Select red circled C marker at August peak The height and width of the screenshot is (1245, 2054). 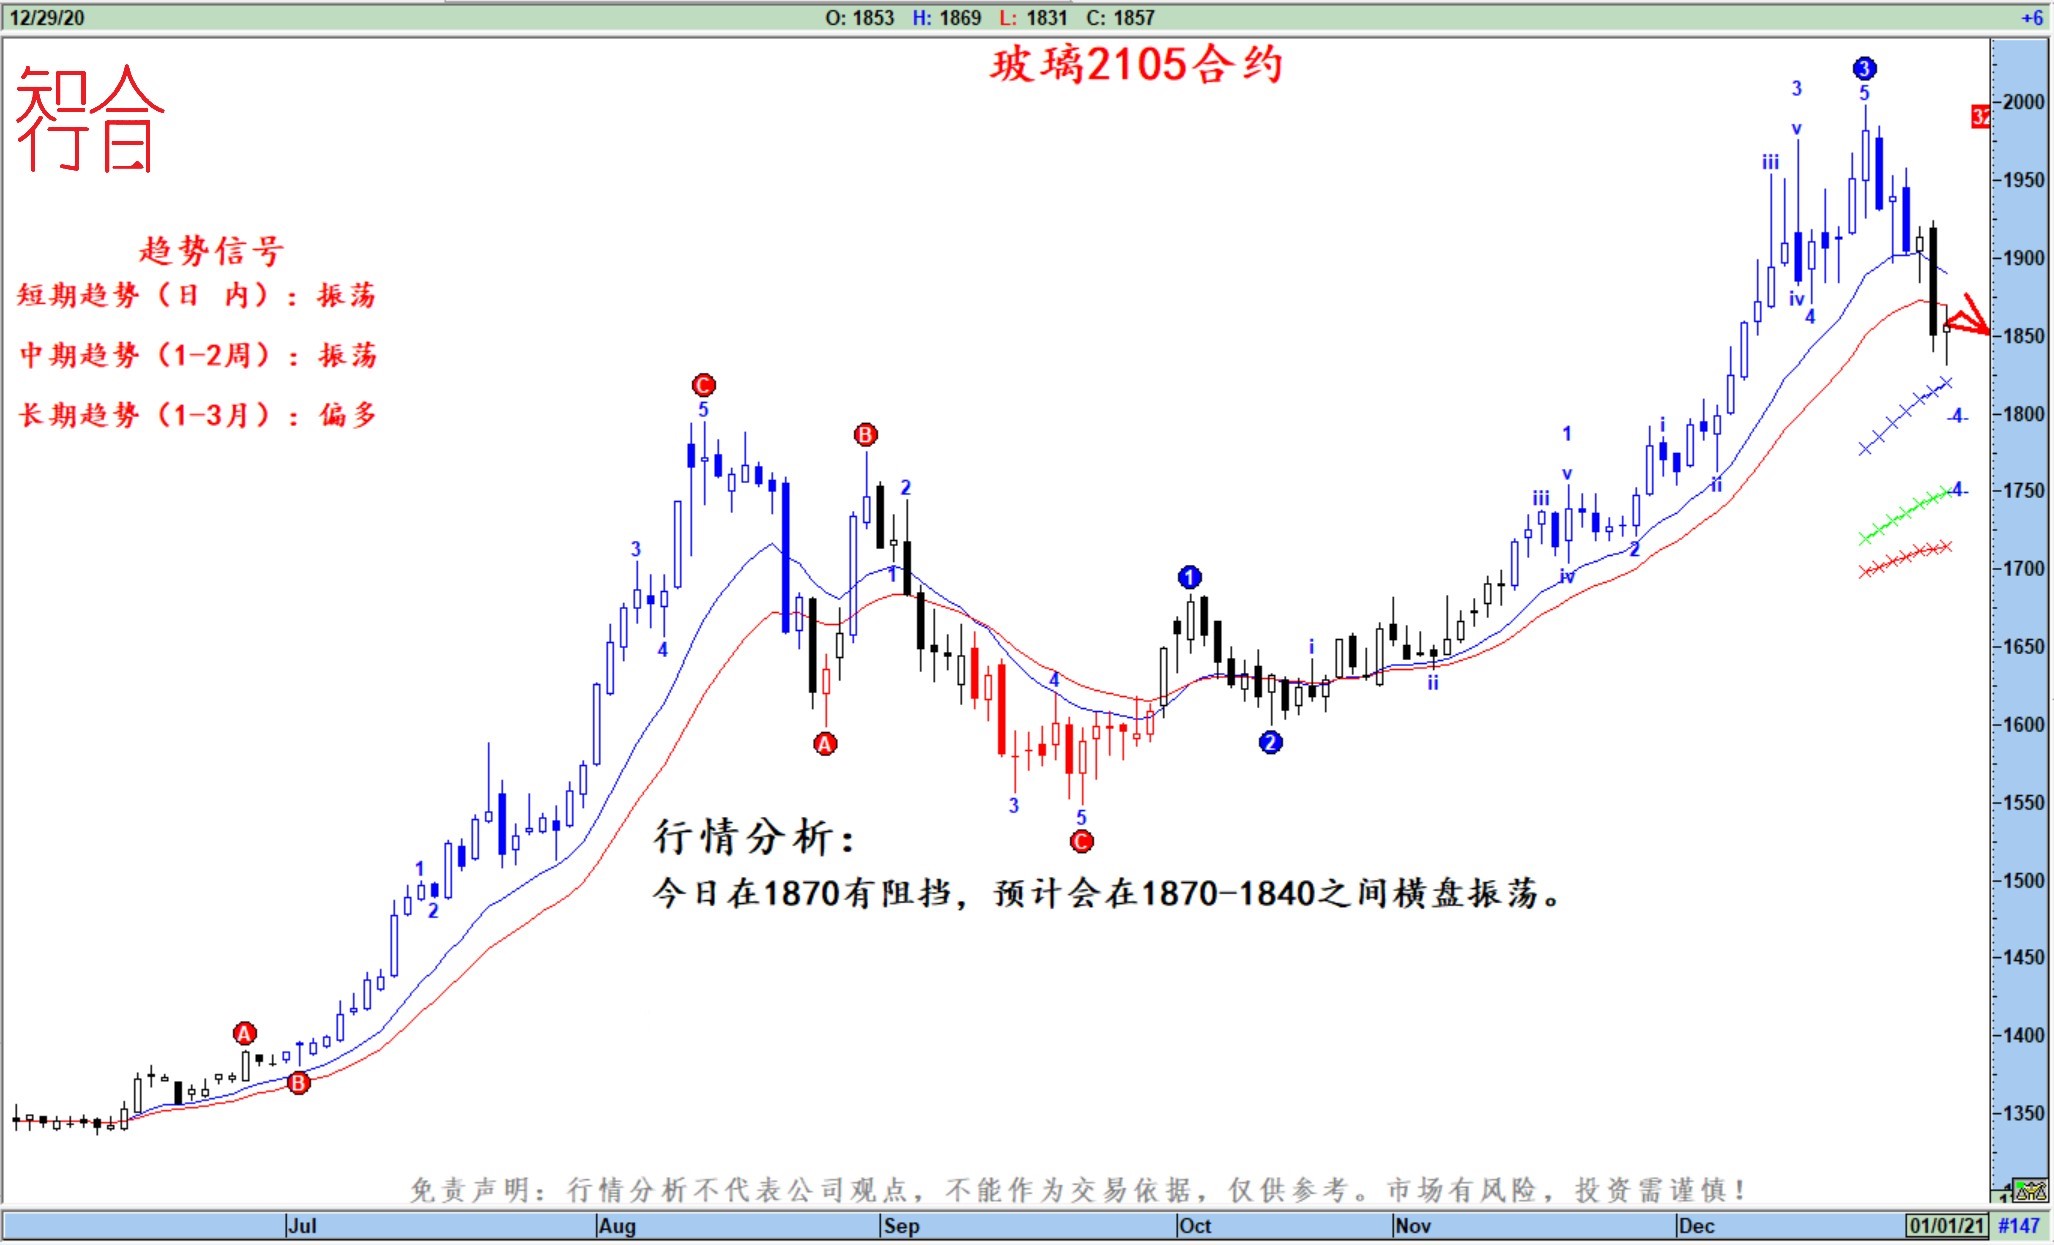(703, 385)
